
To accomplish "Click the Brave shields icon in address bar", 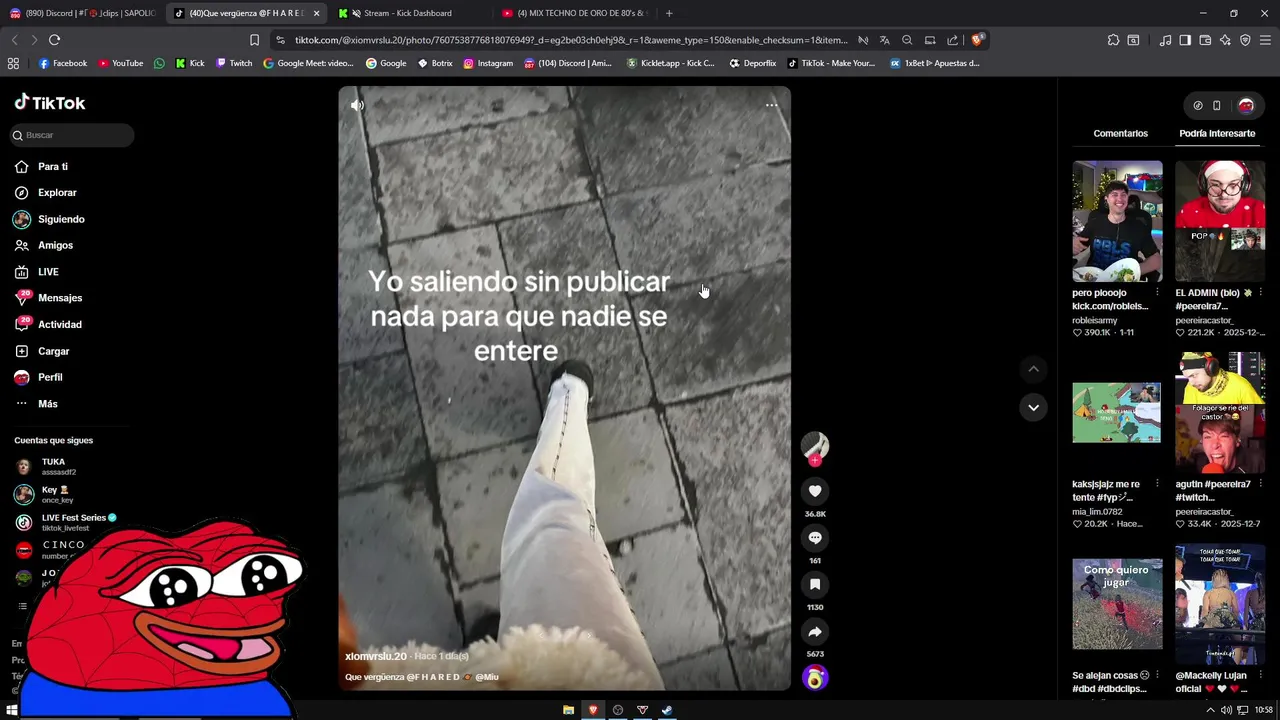I will 977,40.
